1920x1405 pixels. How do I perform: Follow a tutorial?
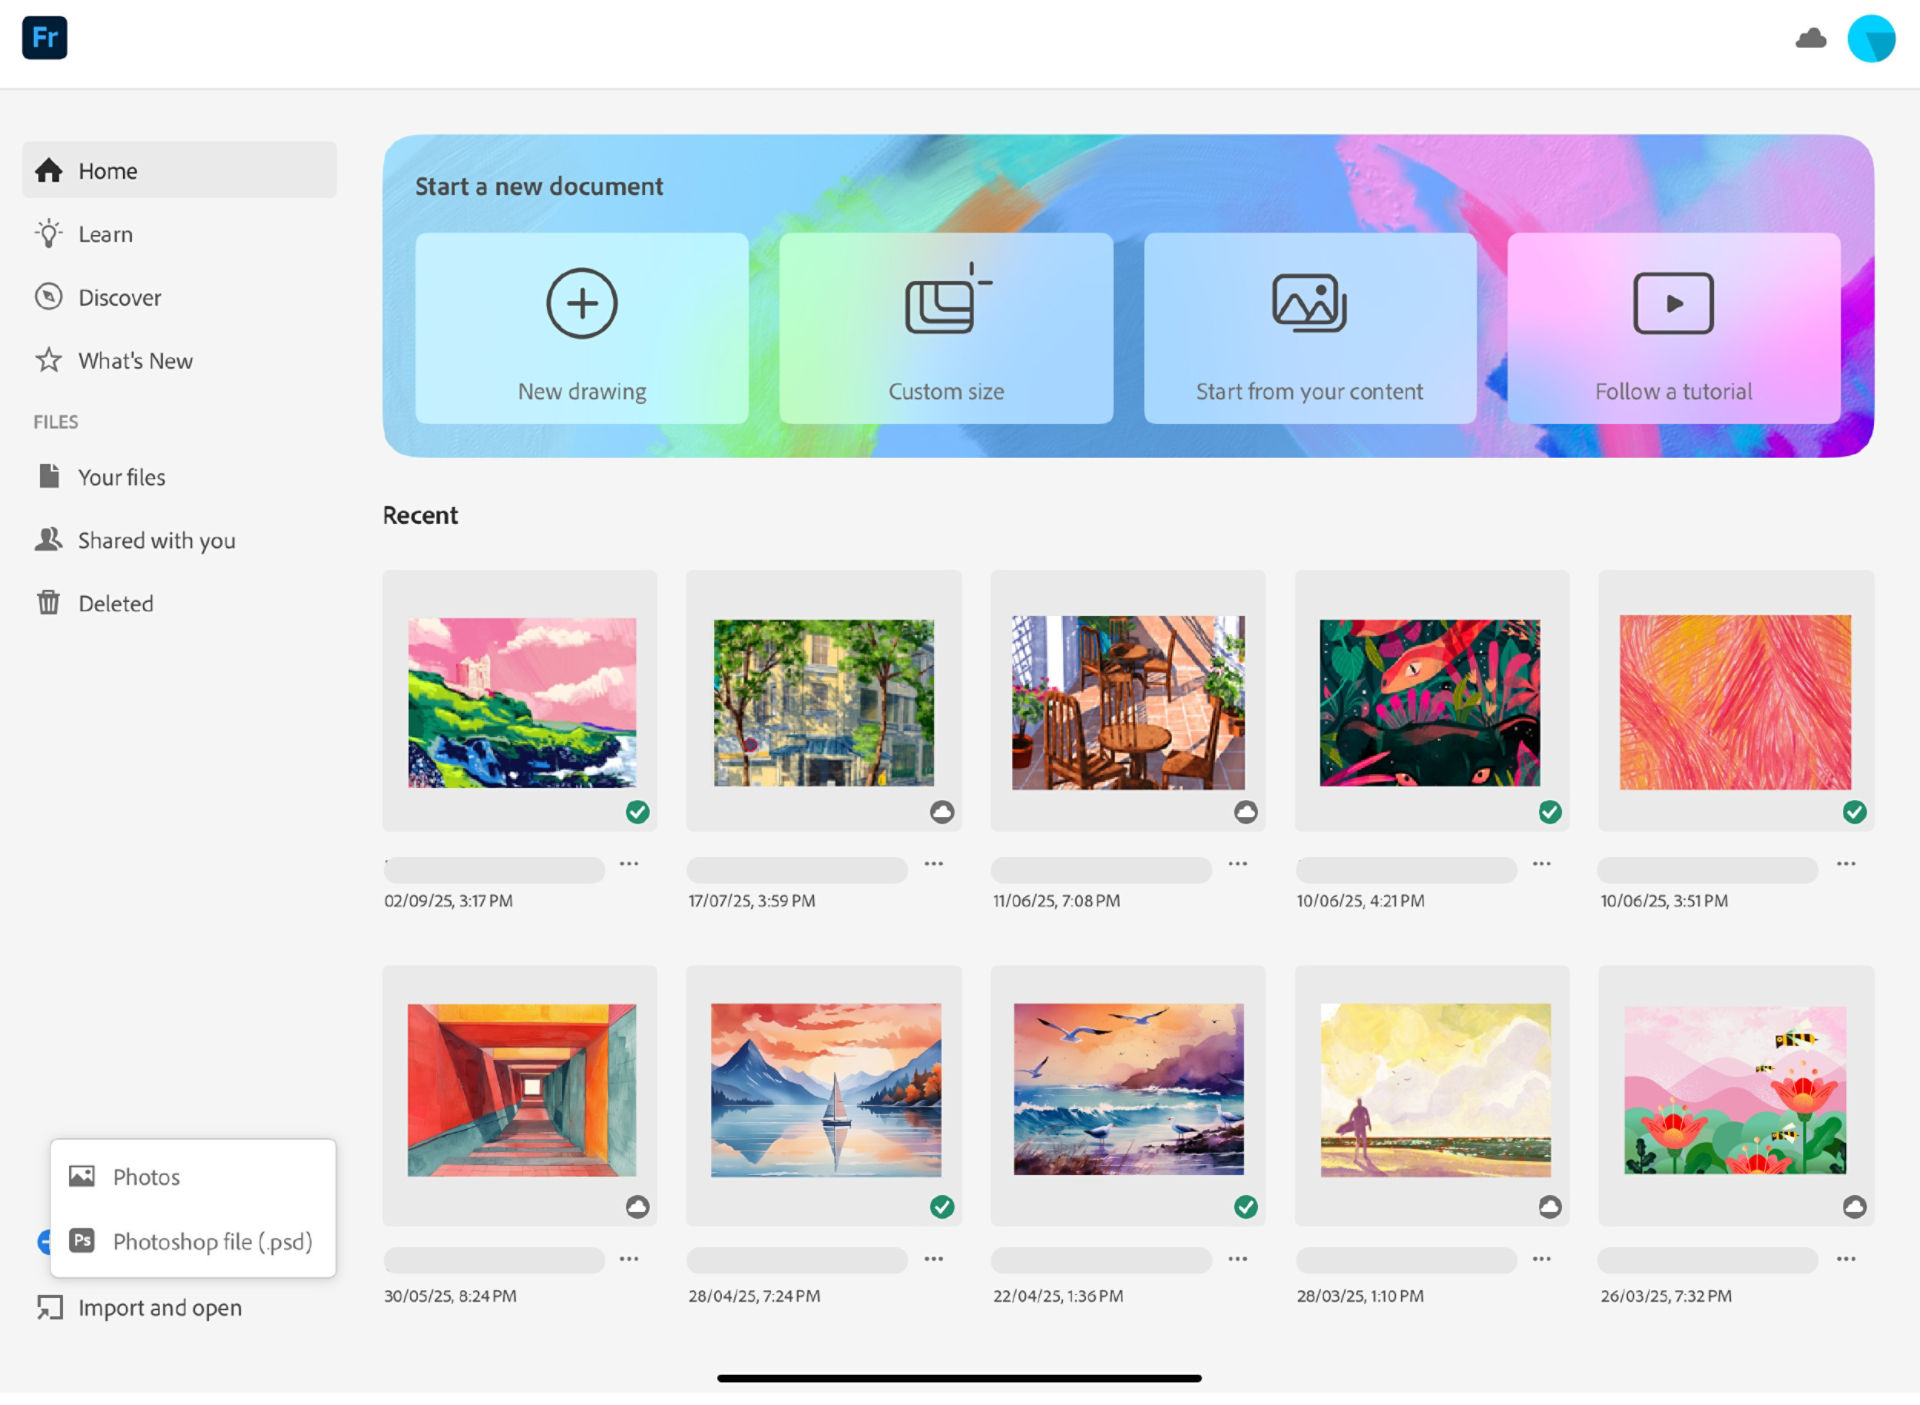tap(1673, 330)
